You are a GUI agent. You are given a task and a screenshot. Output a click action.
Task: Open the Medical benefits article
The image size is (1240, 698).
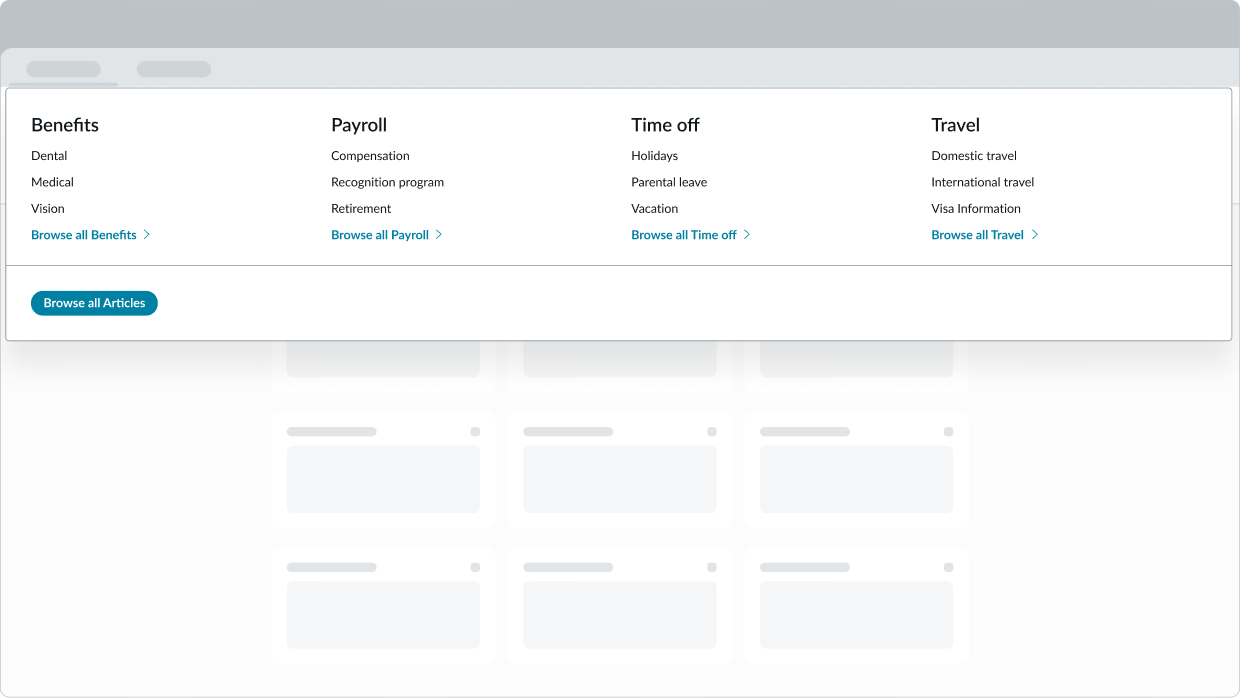(x=52, y=182)
